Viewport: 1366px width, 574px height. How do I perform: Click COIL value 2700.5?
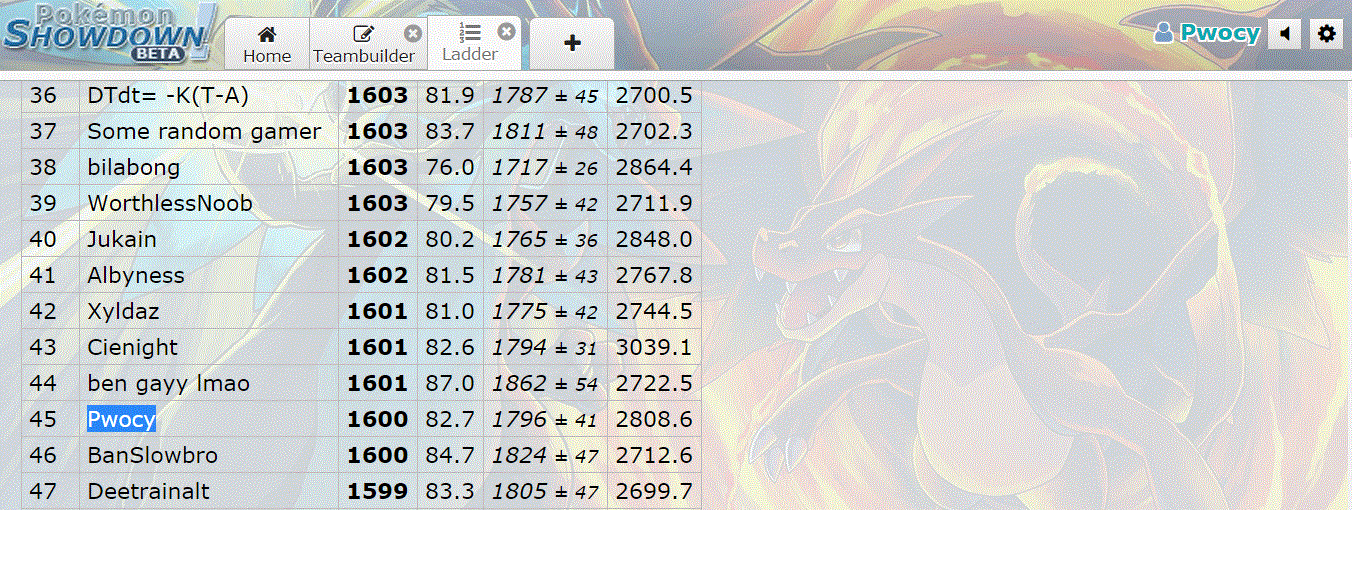(654, 96)
